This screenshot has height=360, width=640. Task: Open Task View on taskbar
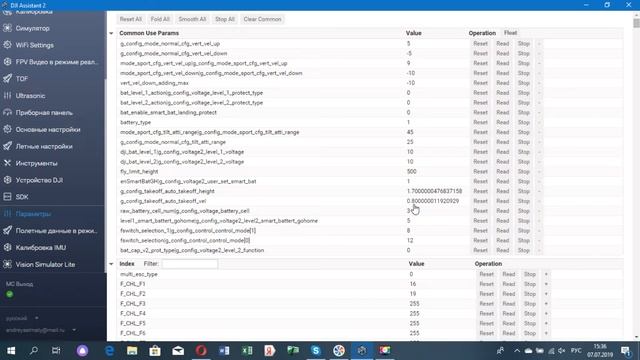[x=56, y=351]
